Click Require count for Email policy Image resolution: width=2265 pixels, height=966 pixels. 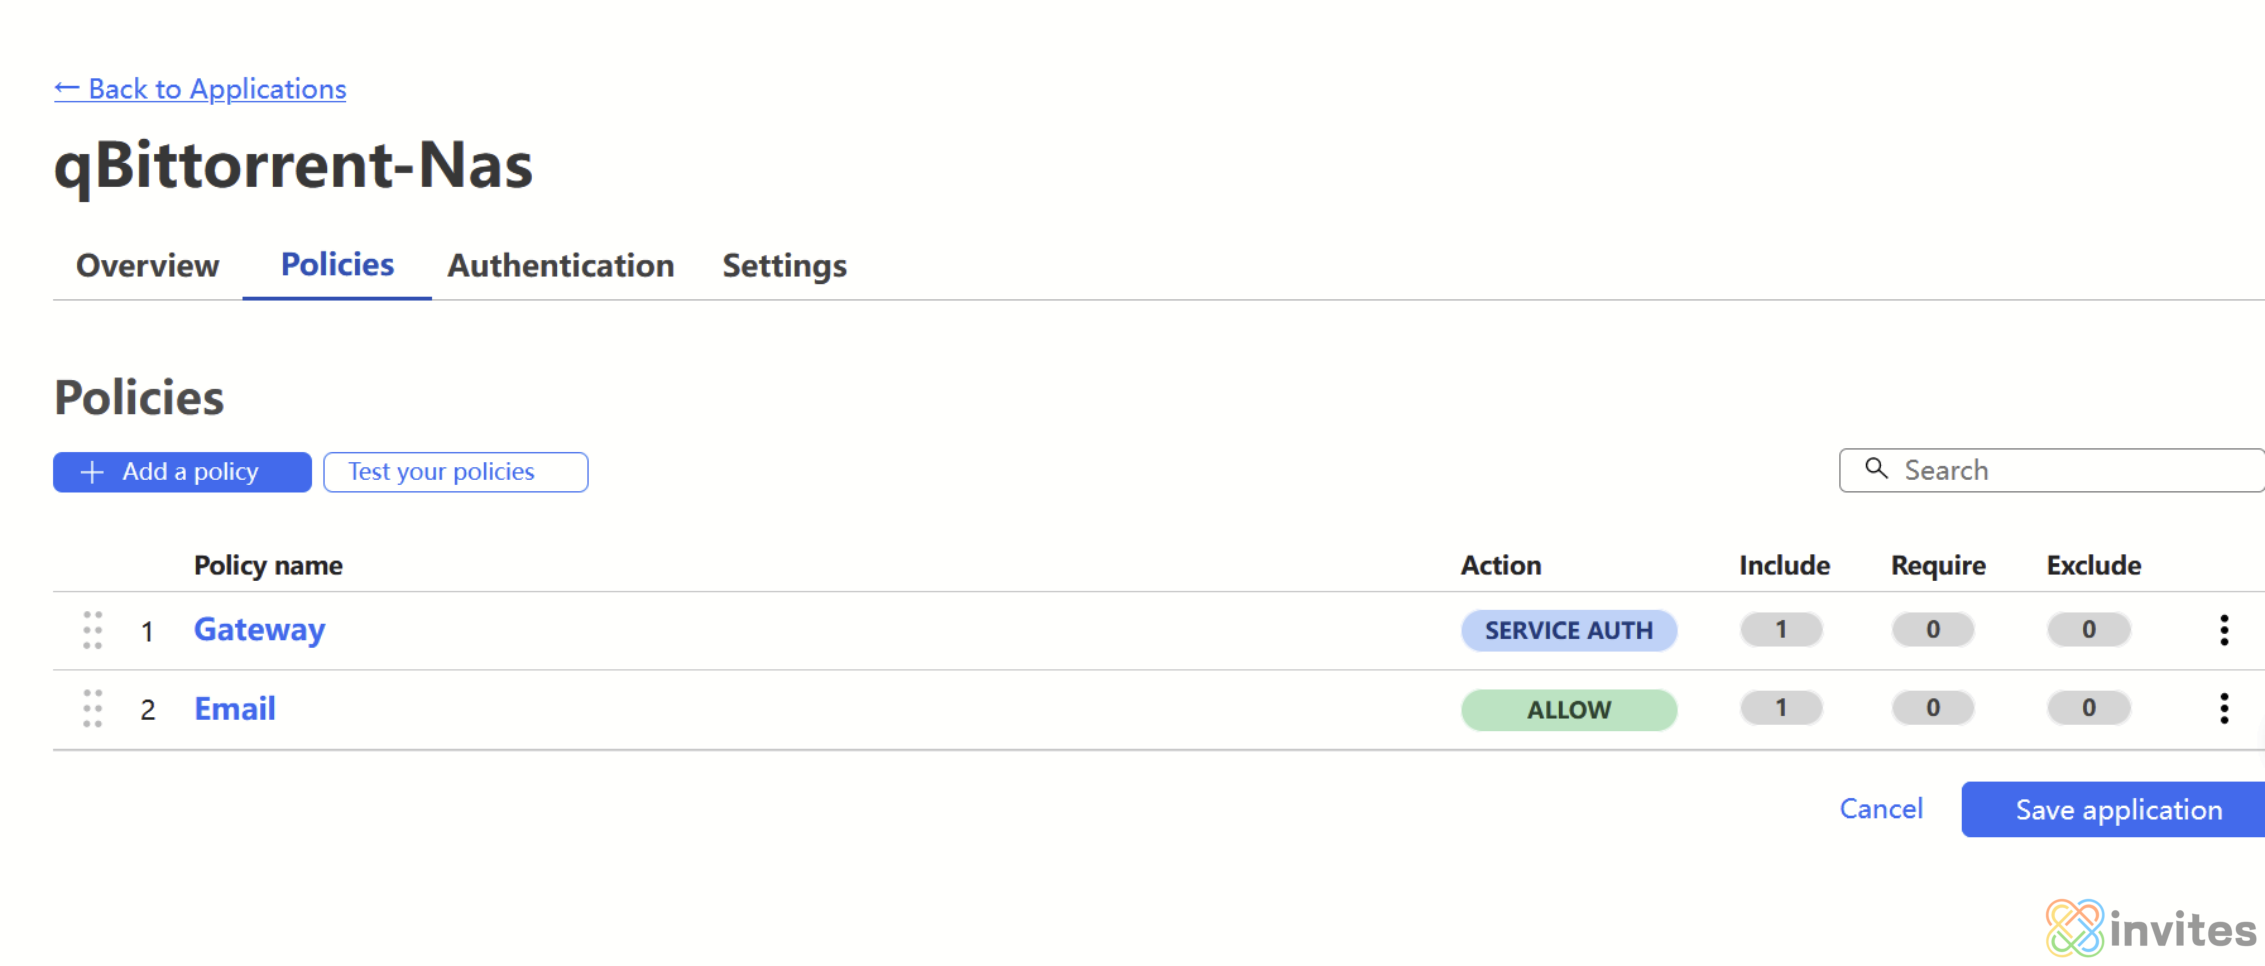[1933, 708]
